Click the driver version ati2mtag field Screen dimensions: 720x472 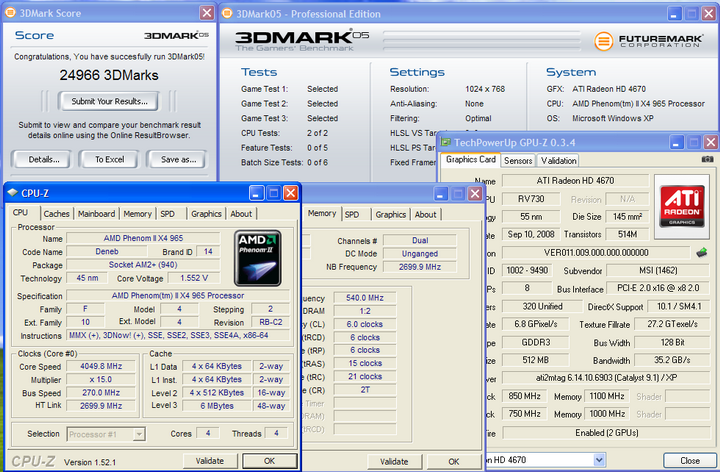click(606, 377)
